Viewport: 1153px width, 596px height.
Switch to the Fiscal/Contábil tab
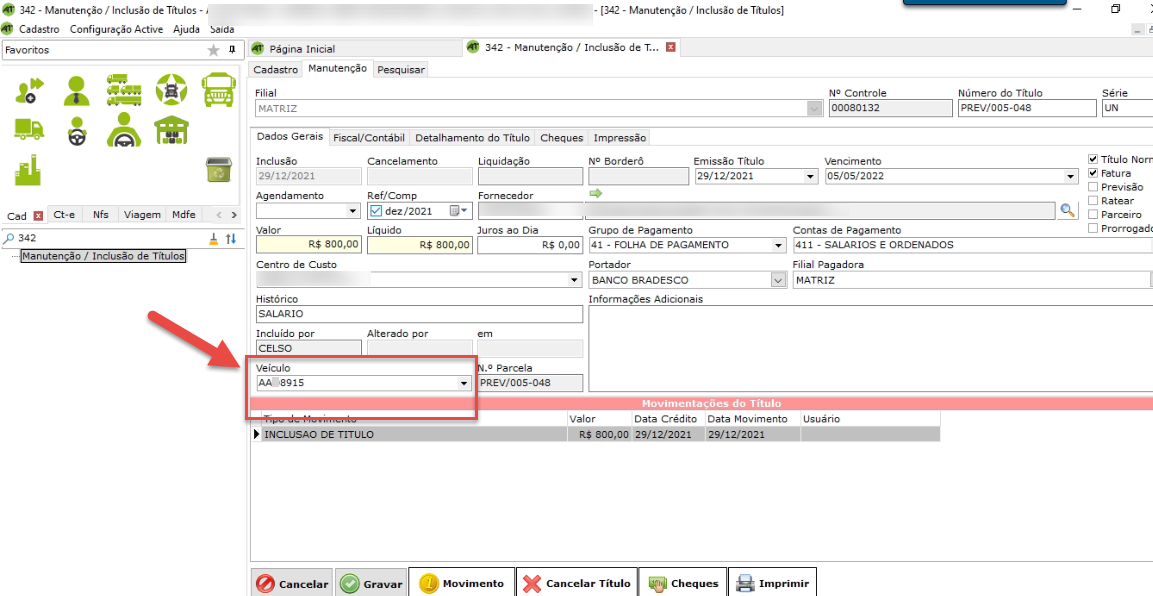tap(369, 138)
